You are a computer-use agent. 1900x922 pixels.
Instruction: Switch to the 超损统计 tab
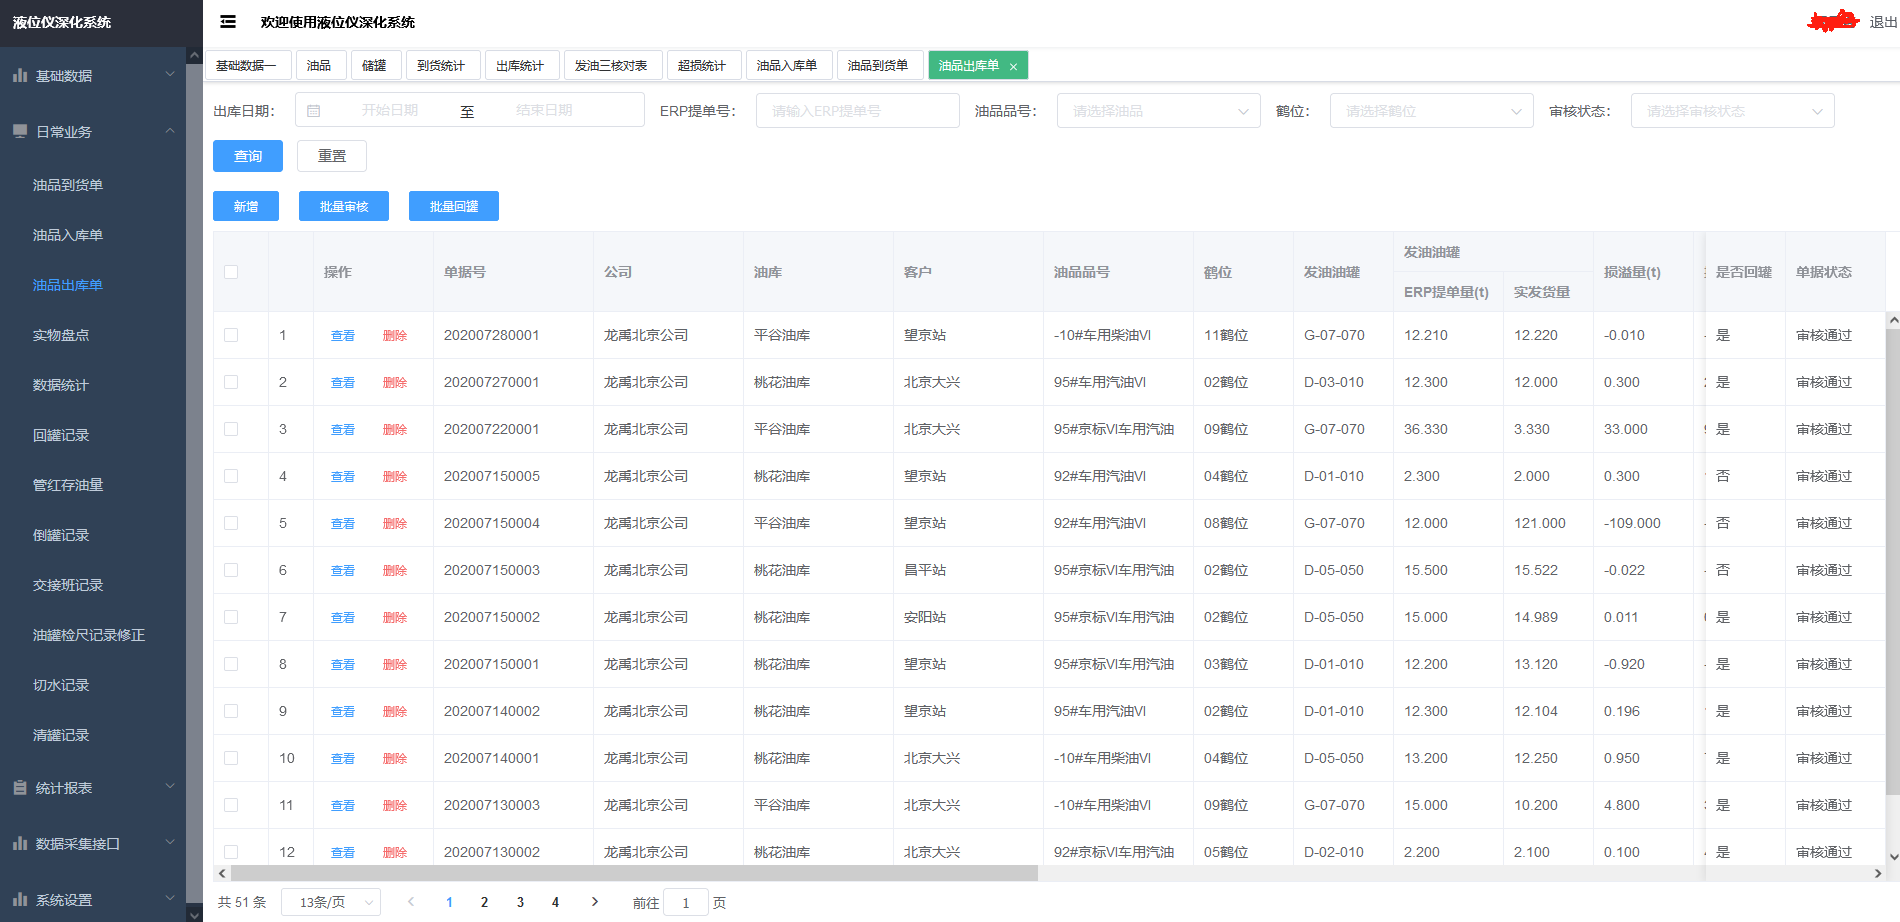coord(702,66)
